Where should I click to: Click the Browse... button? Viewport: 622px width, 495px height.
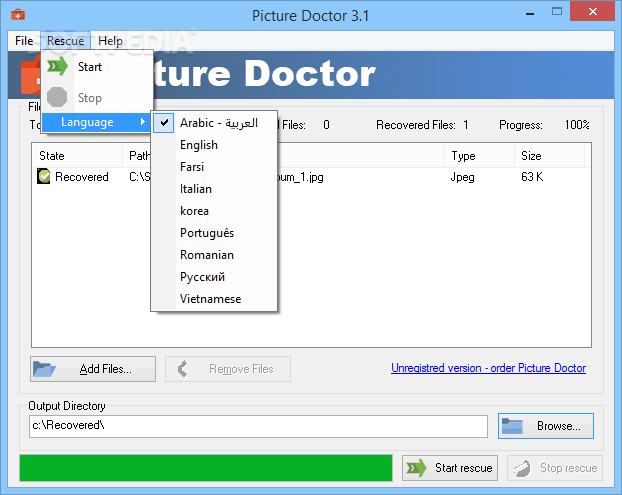pos(546,426)
